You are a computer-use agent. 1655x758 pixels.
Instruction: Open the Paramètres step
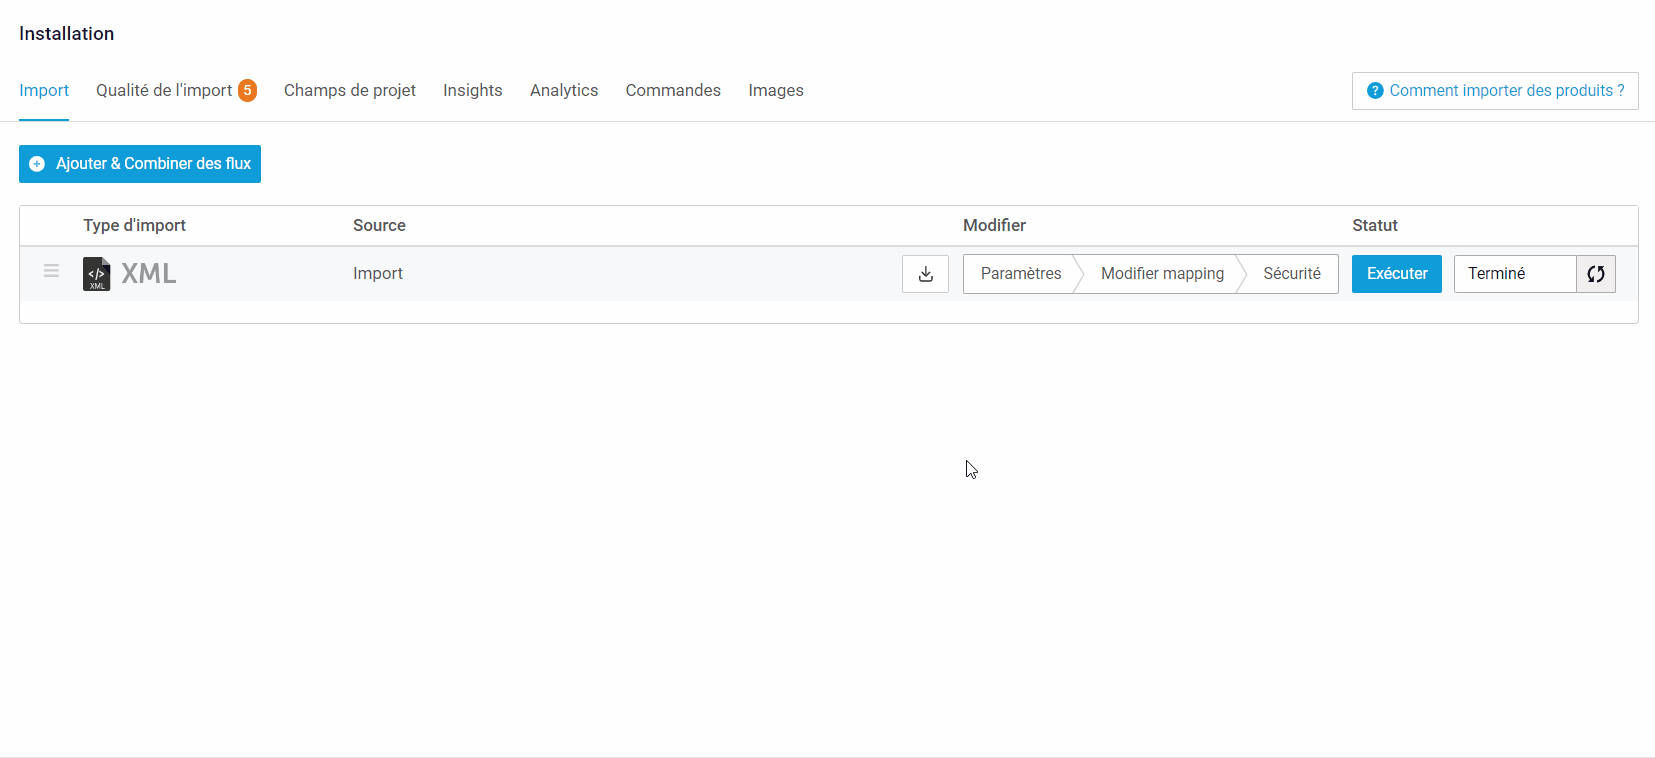(x=1020, y=274)
